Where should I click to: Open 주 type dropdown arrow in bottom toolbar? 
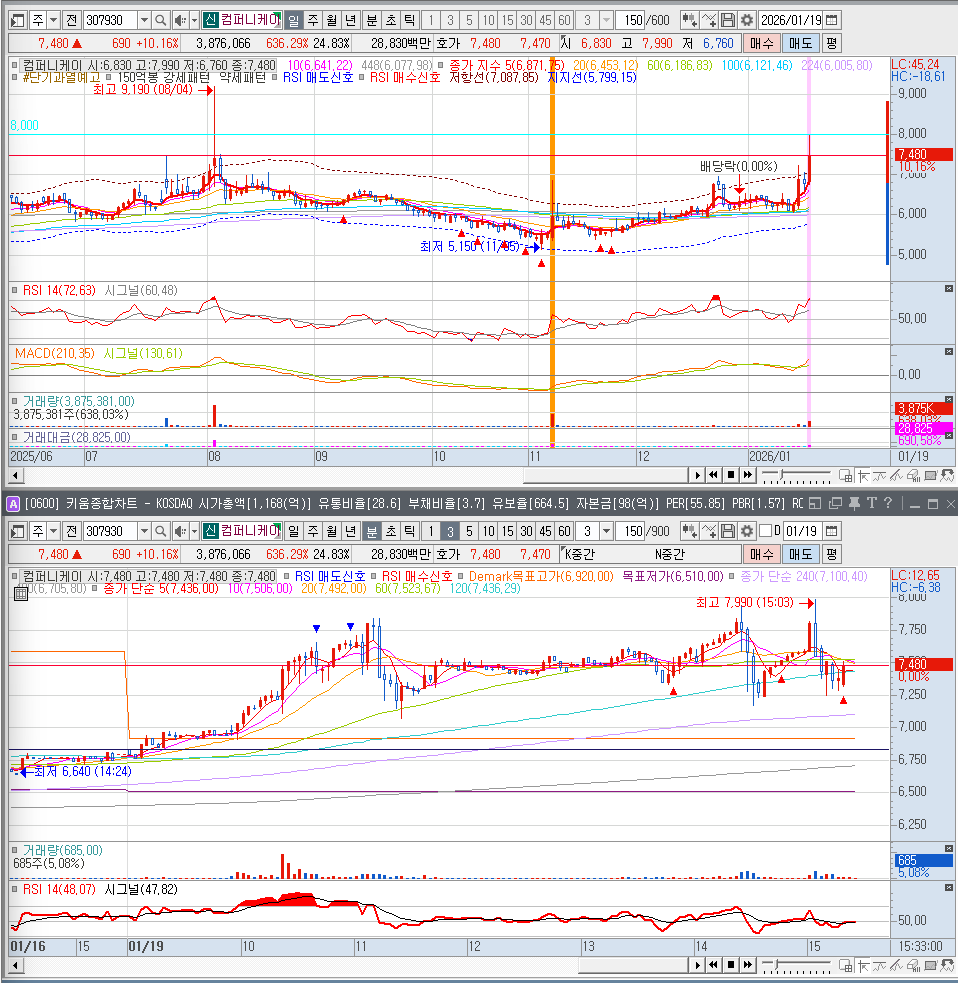(x=53, y=531)
